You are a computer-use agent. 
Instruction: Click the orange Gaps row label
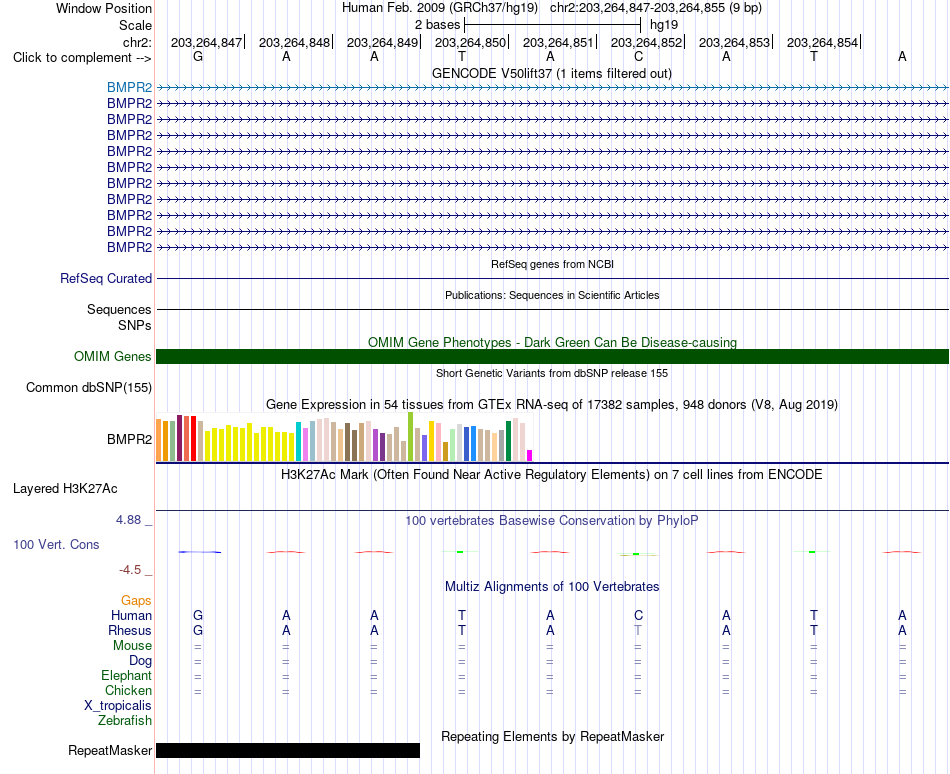136,601
